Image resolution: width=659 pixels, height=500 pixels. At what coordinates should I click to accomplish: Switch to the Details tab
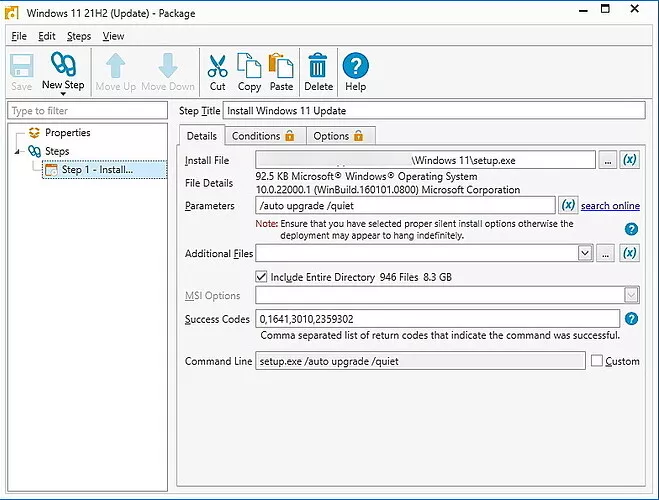(202, 136)
